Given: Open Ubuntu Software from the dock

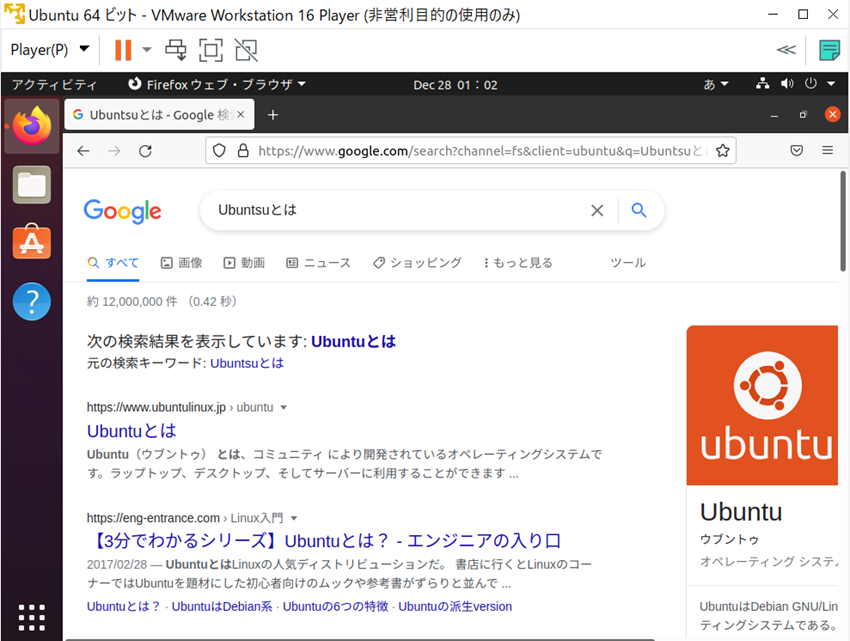Looking at the screenshot, I should click(32, 241).
